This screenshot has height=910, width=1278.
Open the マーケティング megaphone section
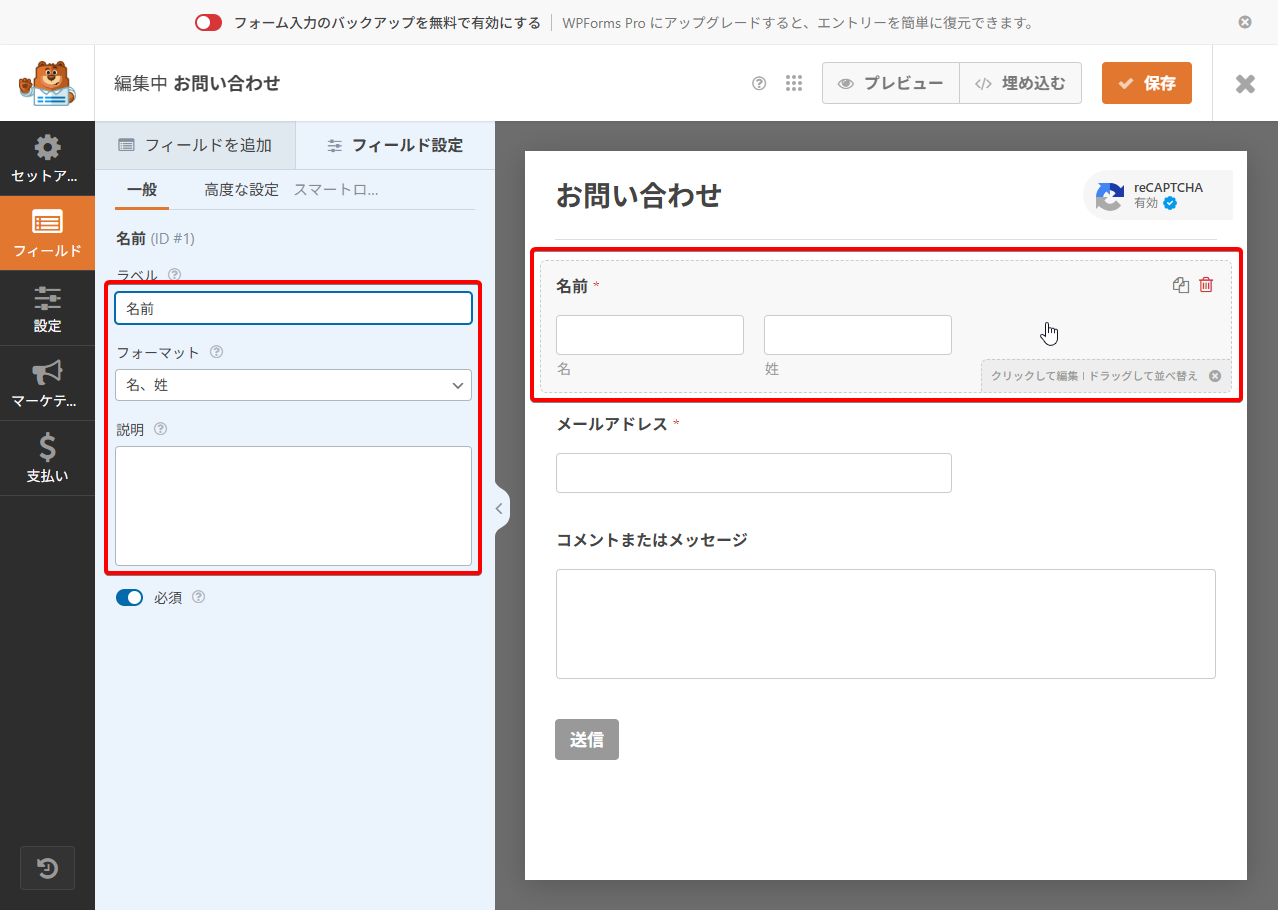coord(47,383)
